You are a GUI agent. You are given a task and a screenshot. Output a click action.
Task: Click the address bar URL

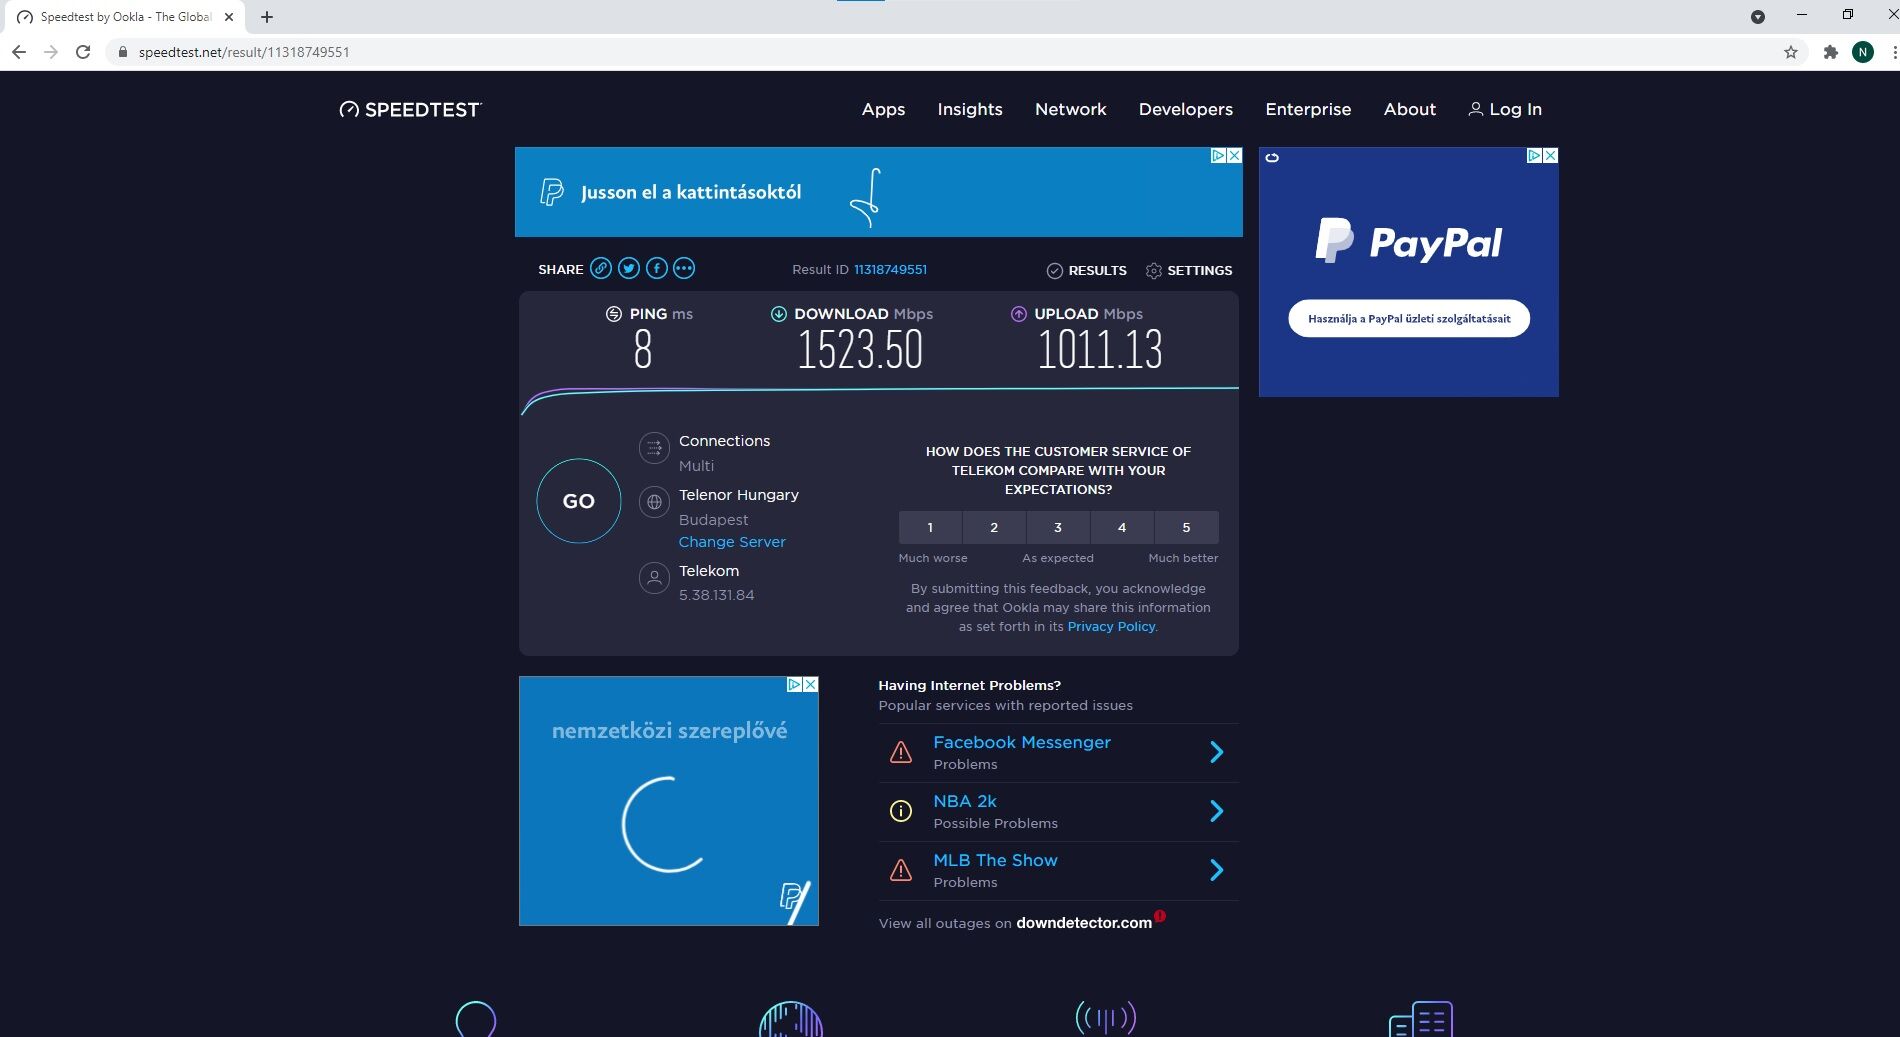(x=244, y=52)
